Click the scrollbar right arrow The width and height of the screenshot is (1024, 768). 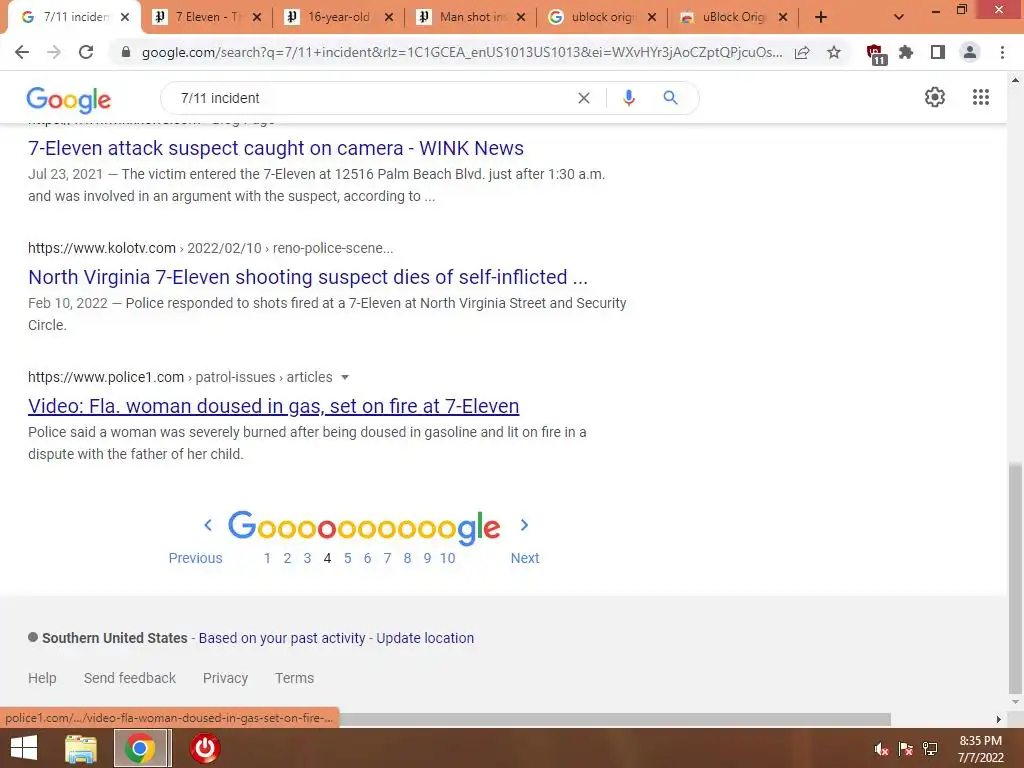point(999,719)
